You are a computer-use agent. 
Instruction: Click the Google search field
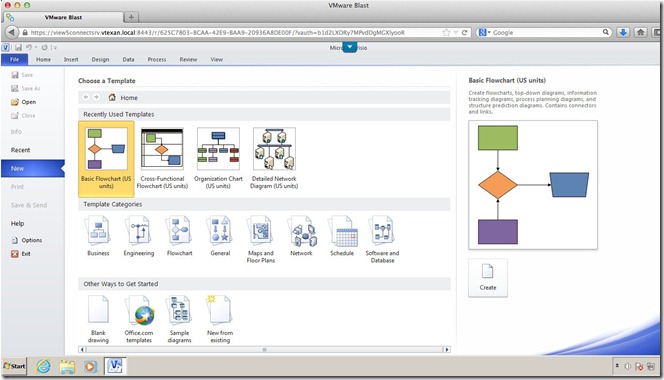(x=544, y=33)
